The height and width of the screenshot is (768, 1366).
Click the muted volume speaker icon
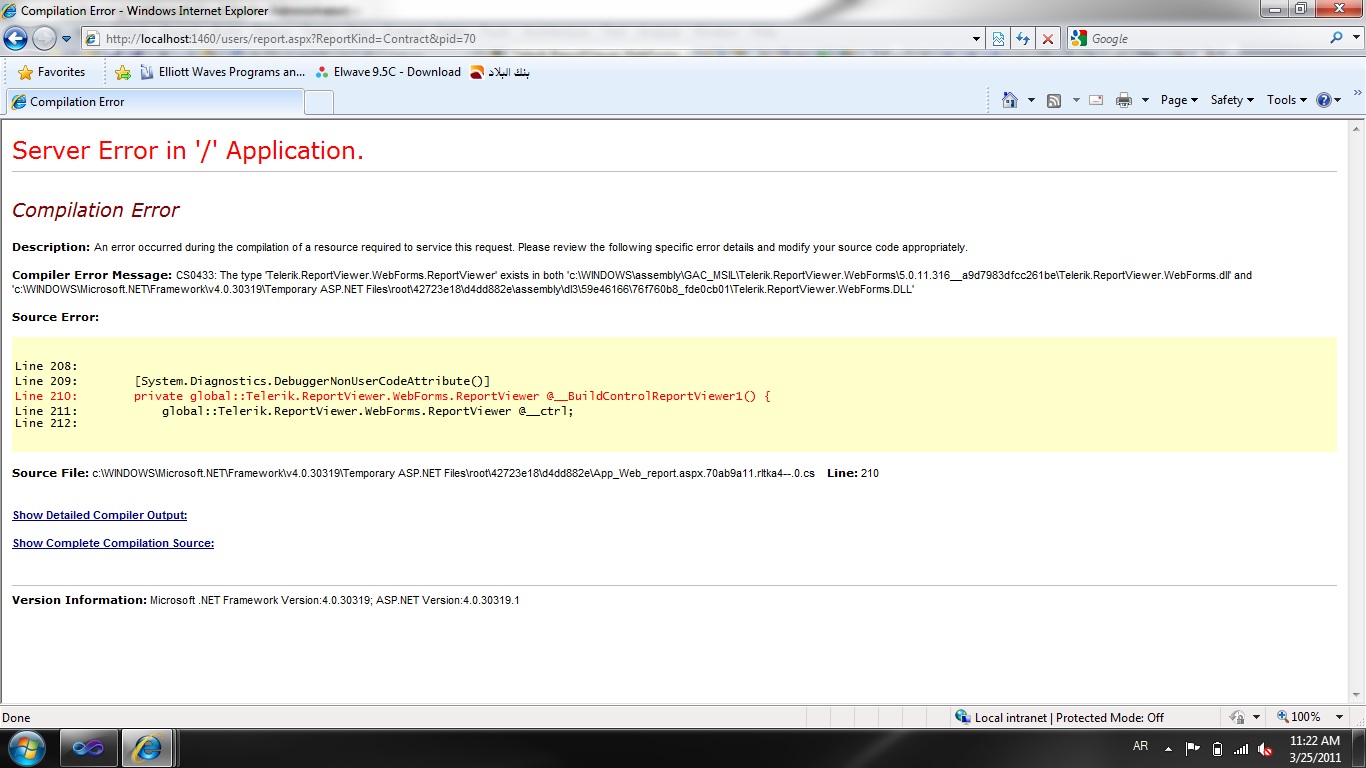pos(1266,748)
